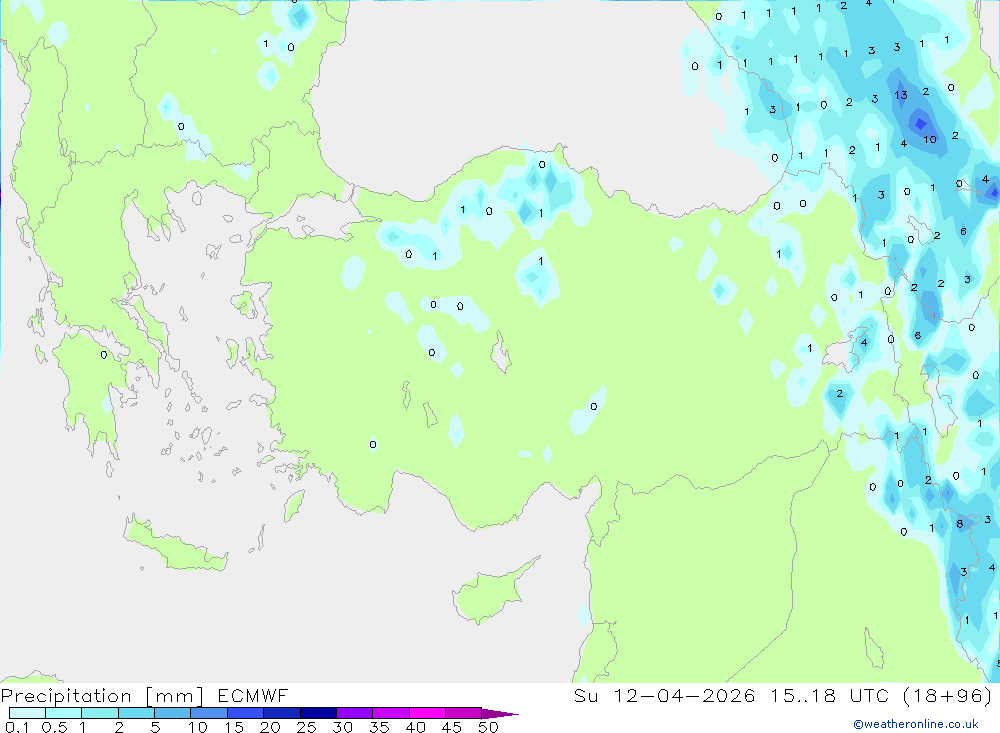Viewport: 1000px width, 733px height.
Task: Click the above-50 arrow tip of legend
Action: click(500, 714)
